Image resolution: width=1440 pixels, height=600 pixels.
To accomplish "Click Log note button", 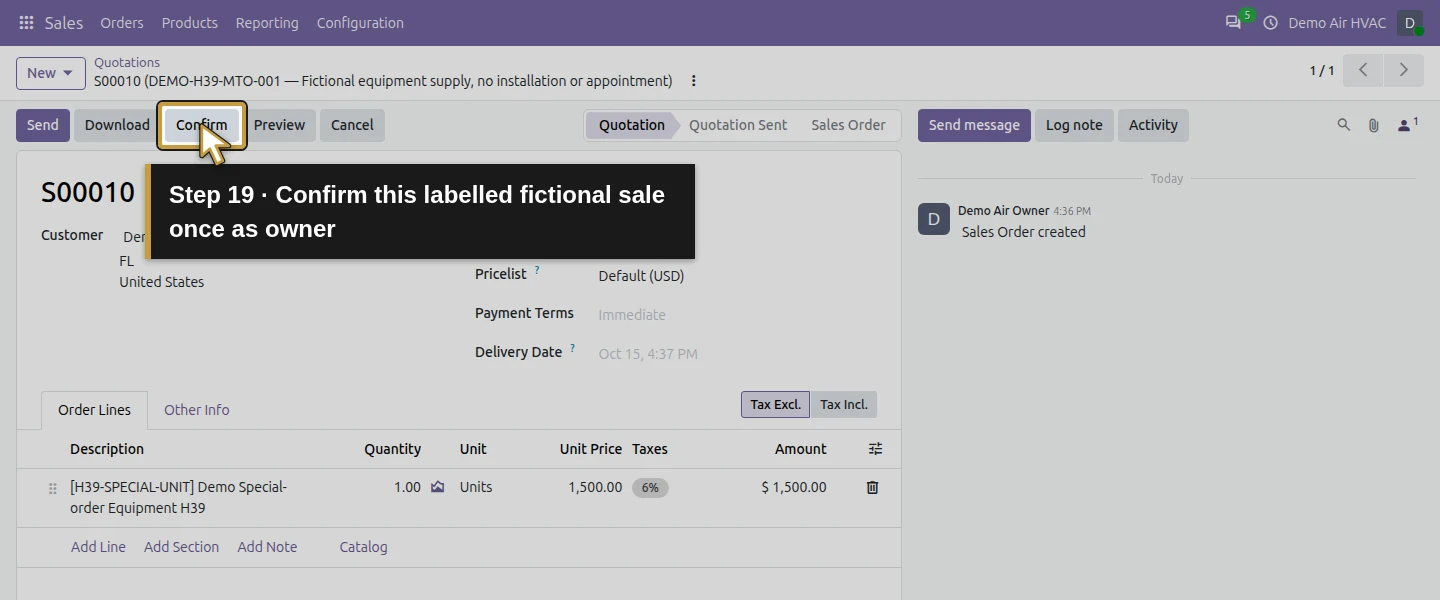I will (x=1074, y=125).
